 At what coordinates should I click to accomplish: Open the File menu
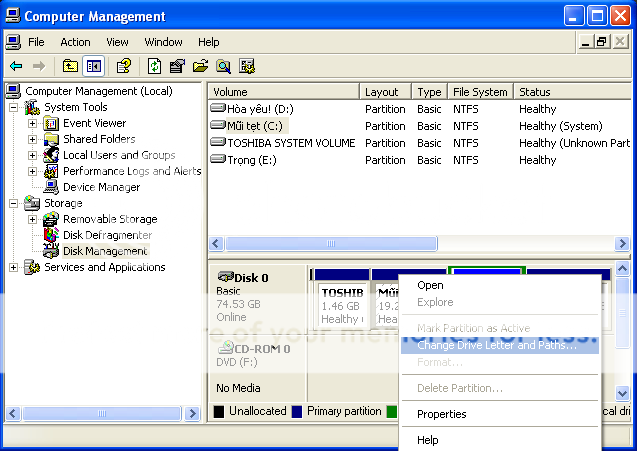(x=36, y=42)
